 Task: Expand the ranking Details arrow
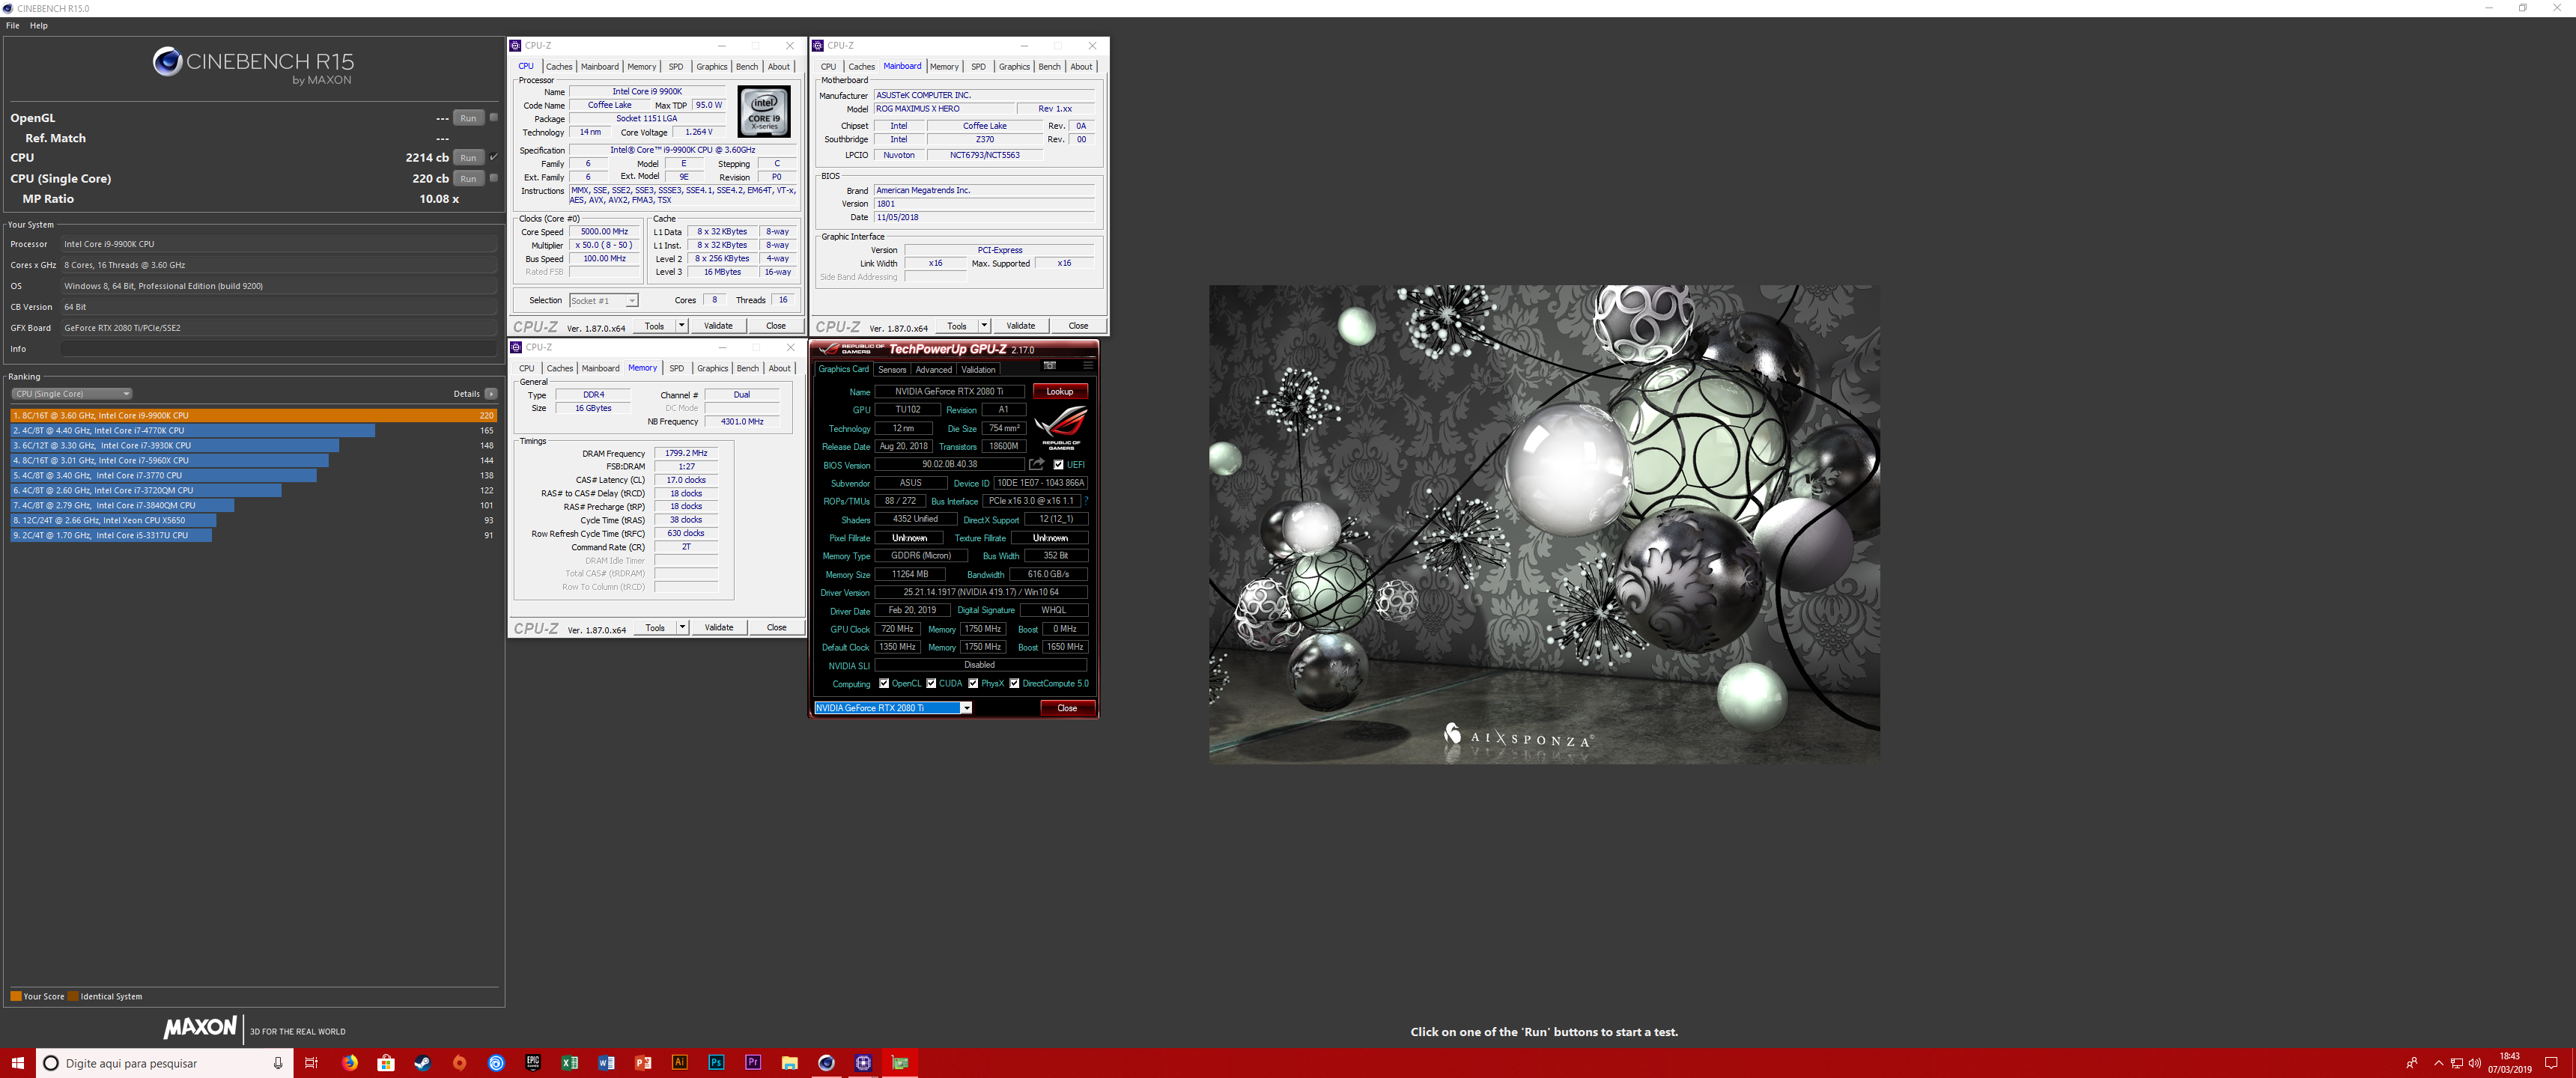point(491,394)
